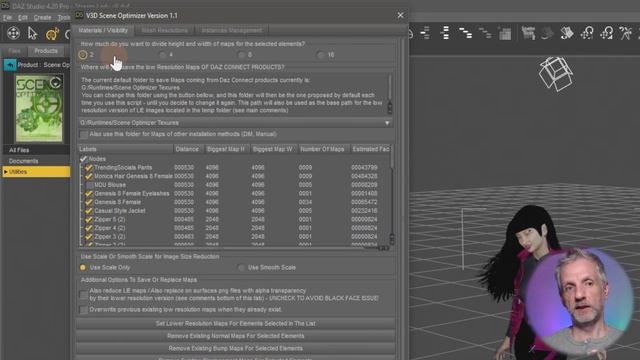Click the folder description text scrollbar
The height and width of the screenshot is (360, 640).
(x=390, y=94)
